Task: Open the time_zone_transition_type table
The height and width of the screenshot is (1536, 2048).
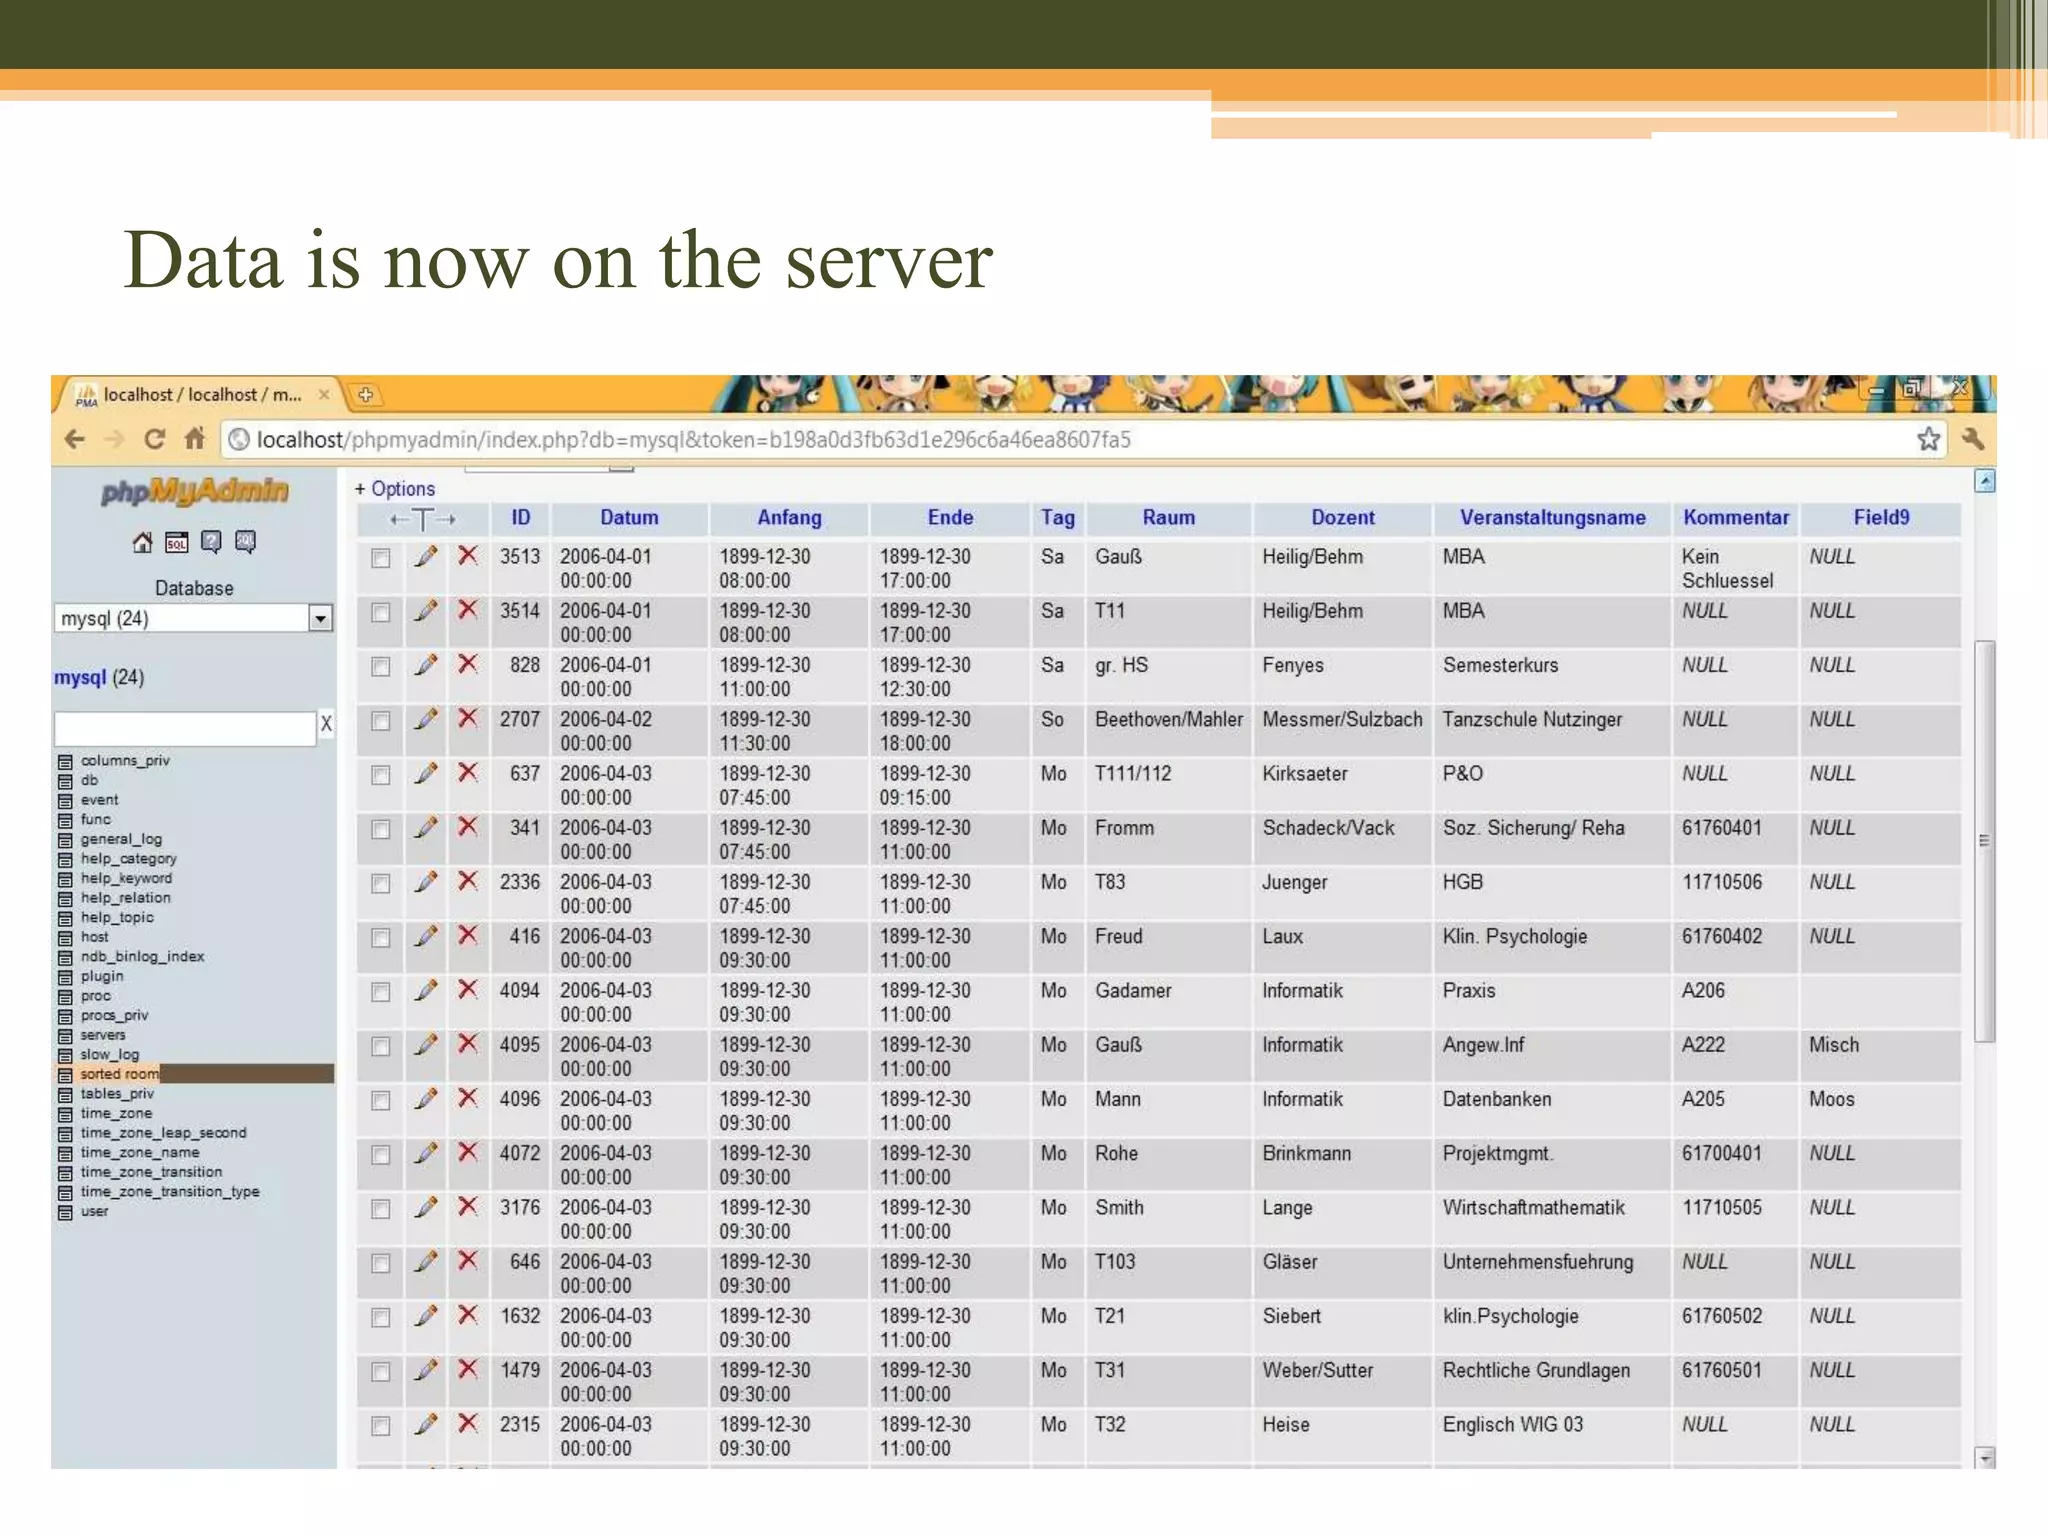Action: tap(170, 1192)
